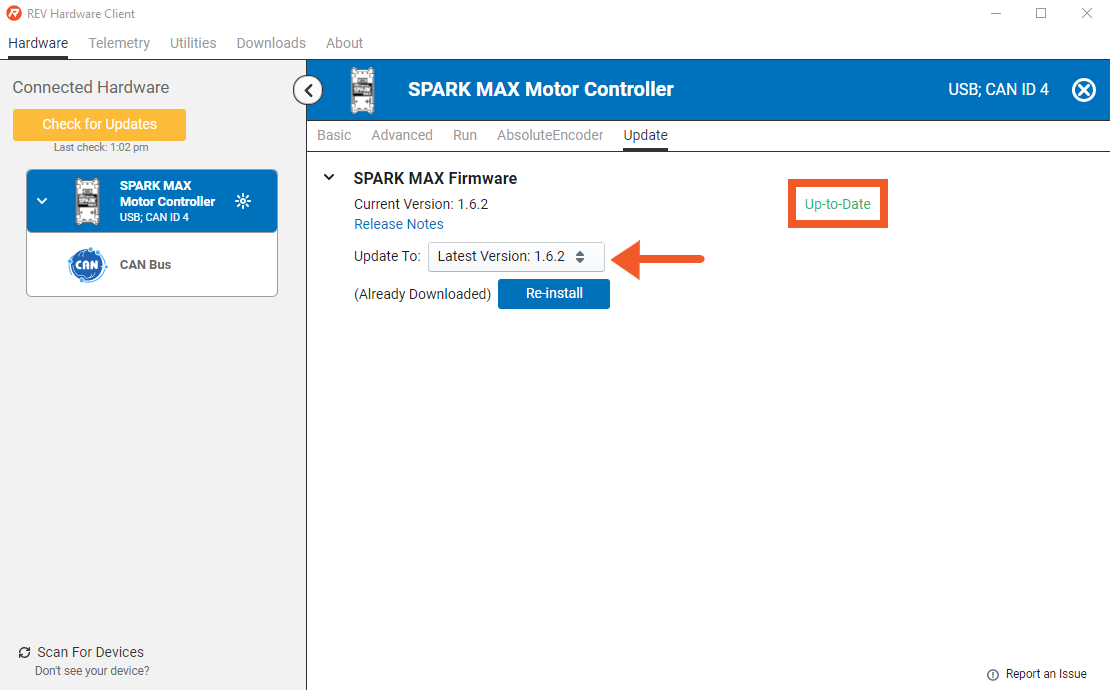Switch to the Run tab
Screen dimensions: 1110x690
tap(464, 135)
